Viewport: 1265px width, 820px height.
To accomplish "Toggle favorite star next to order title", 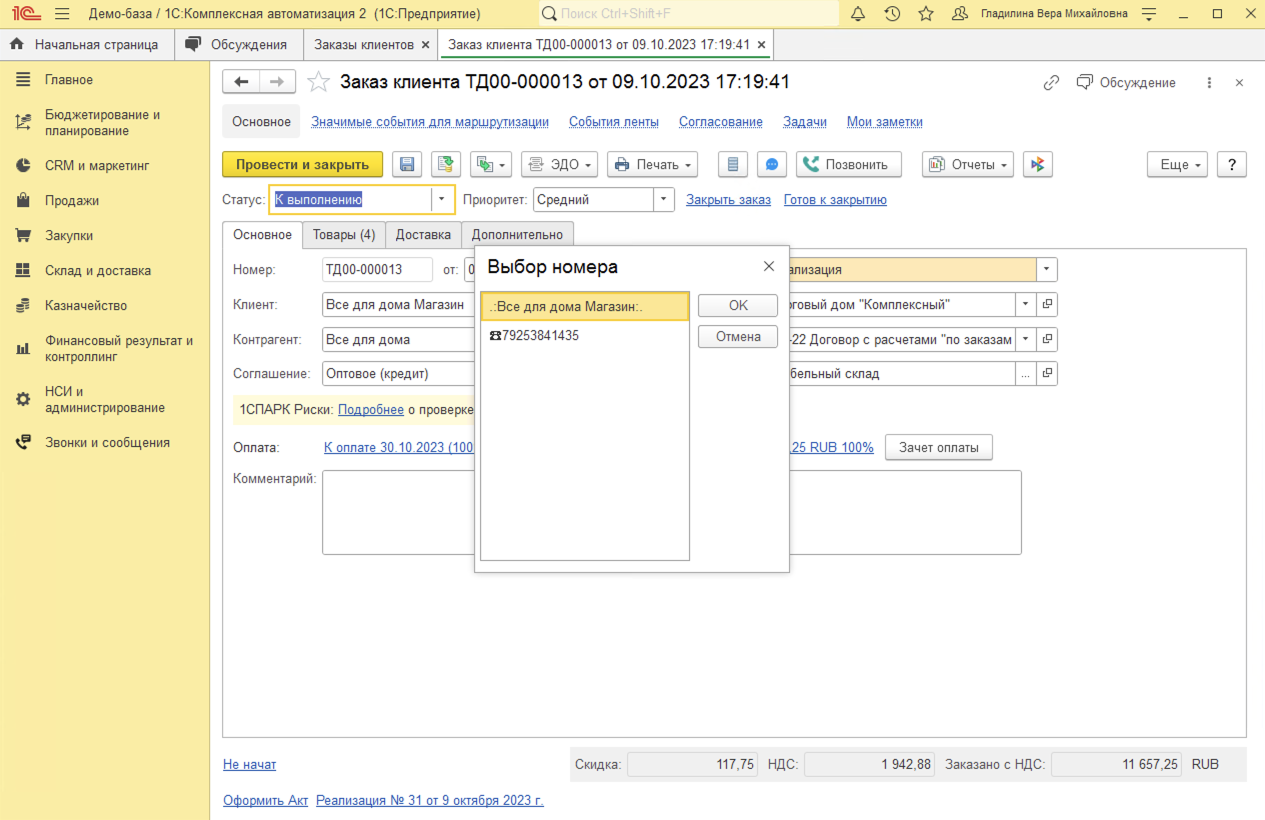I will 318,82.
